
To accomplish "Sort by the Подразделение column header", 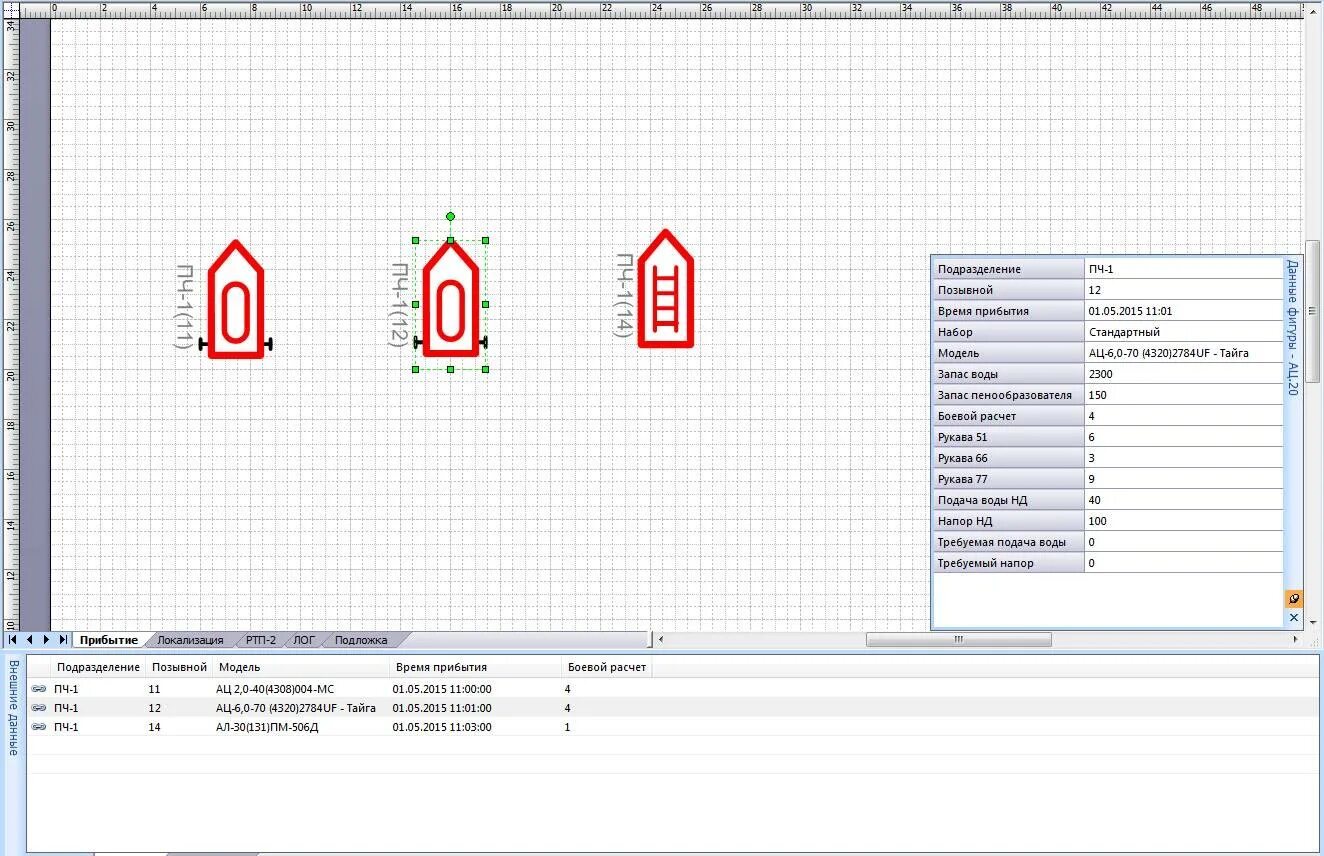I will (x=99, y=667).
